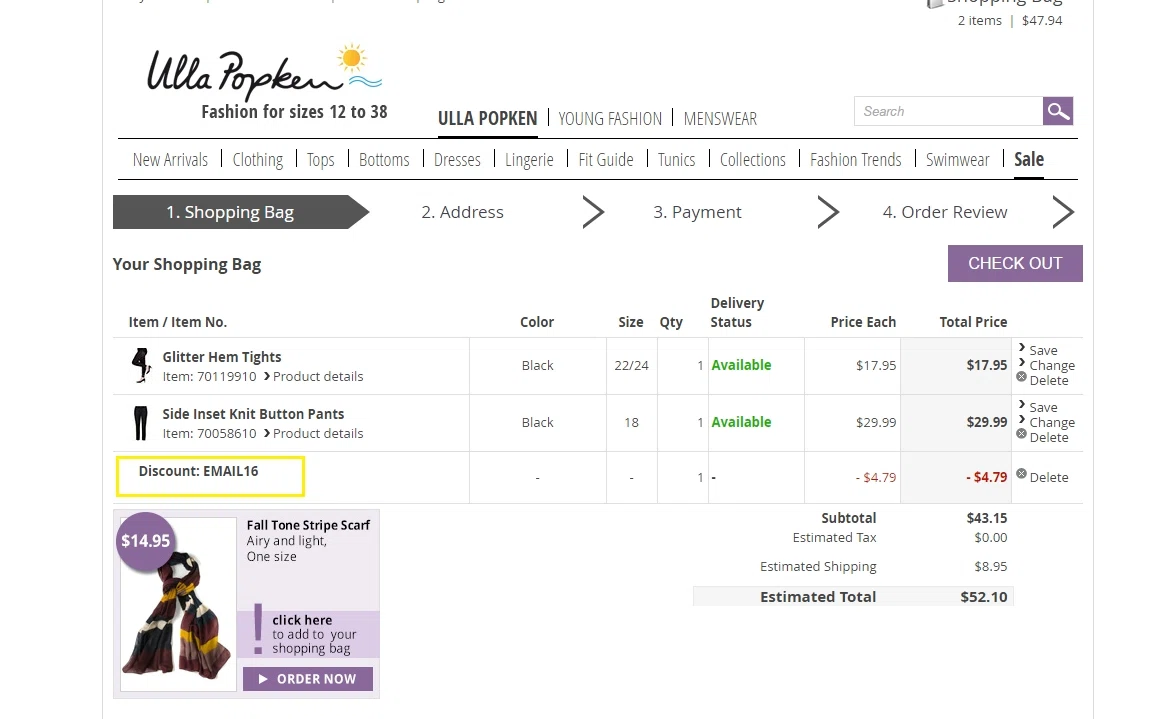Screen dimensions: 1169x719
Task: Go to the 2. Address step
Action: [x=462, y=213]
